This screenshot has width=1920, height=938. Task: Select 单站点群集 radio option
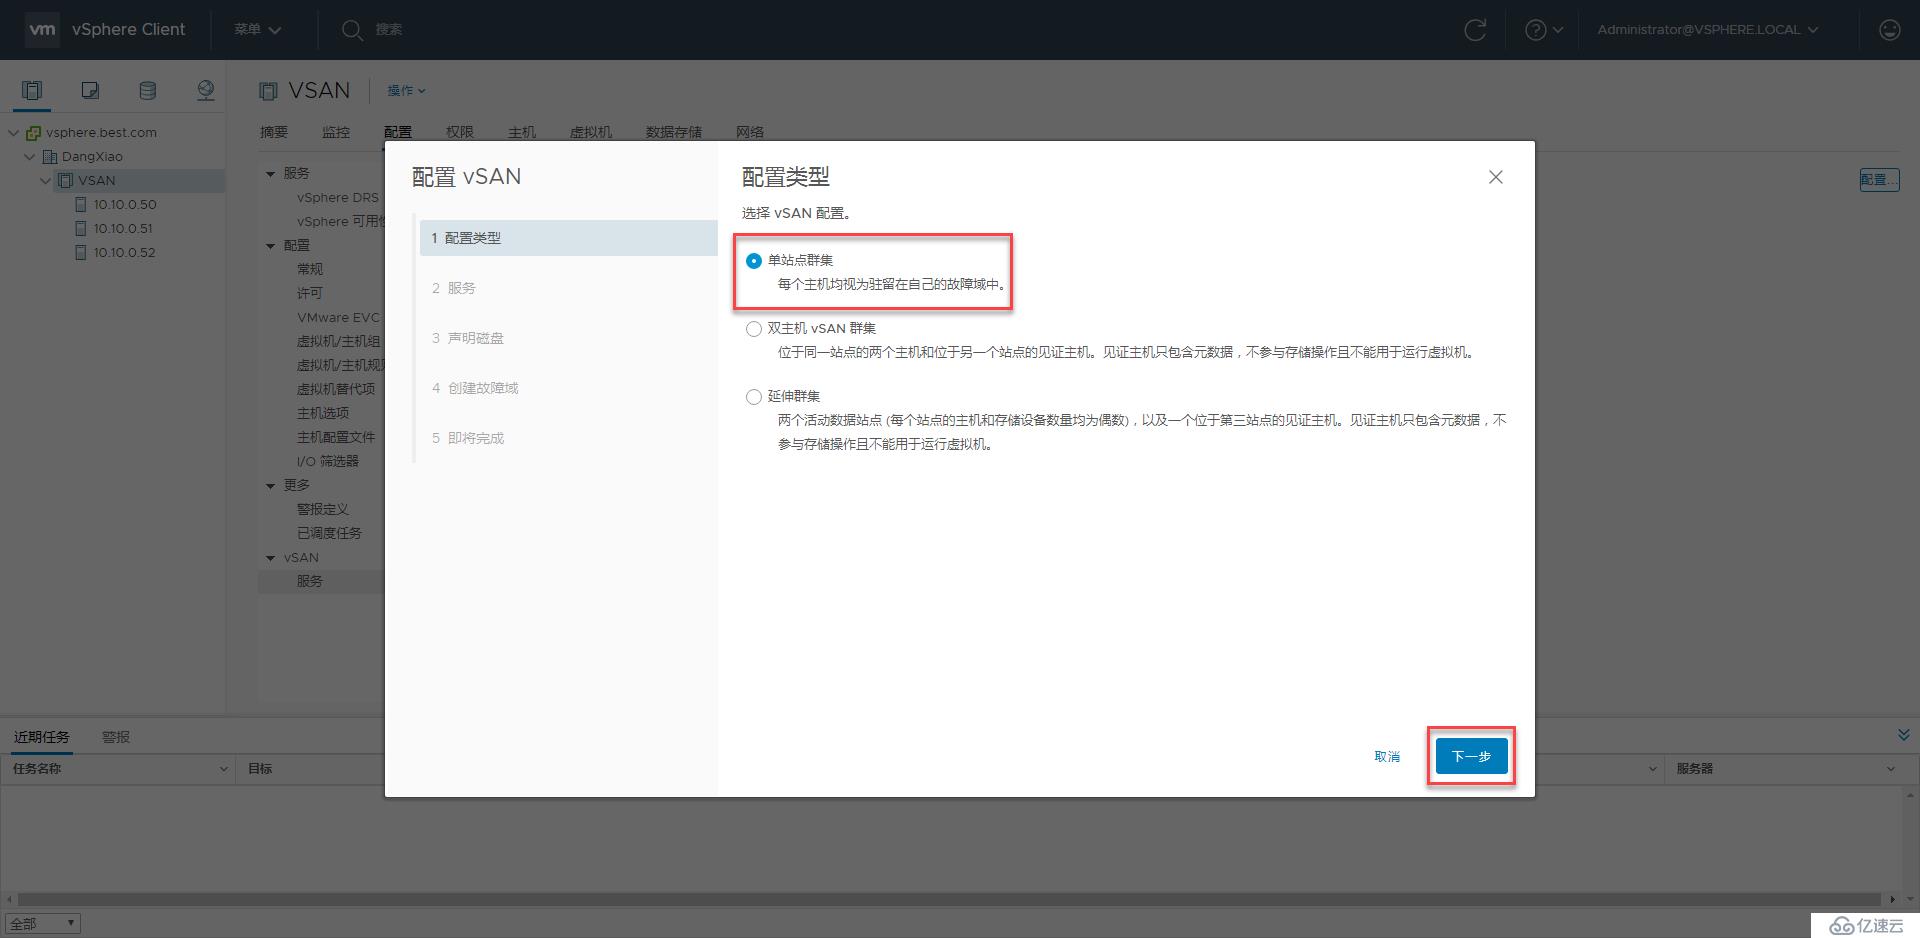[754, 260]
